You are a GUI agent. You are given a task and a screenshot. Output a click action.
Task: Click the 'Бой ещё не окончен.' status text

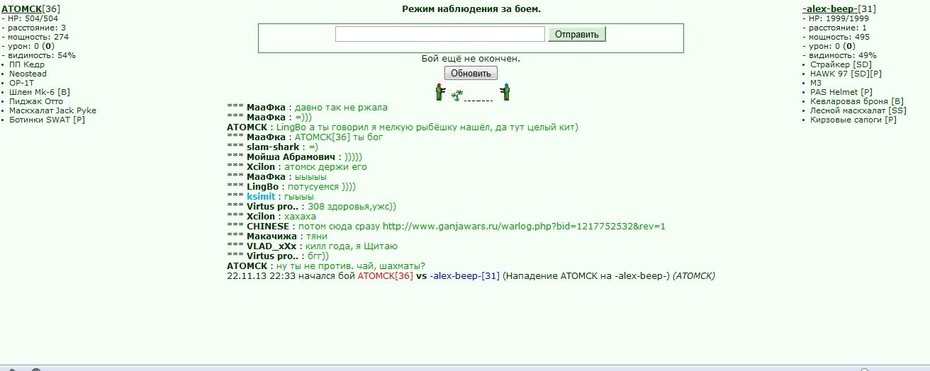click(x=471, y=59)
